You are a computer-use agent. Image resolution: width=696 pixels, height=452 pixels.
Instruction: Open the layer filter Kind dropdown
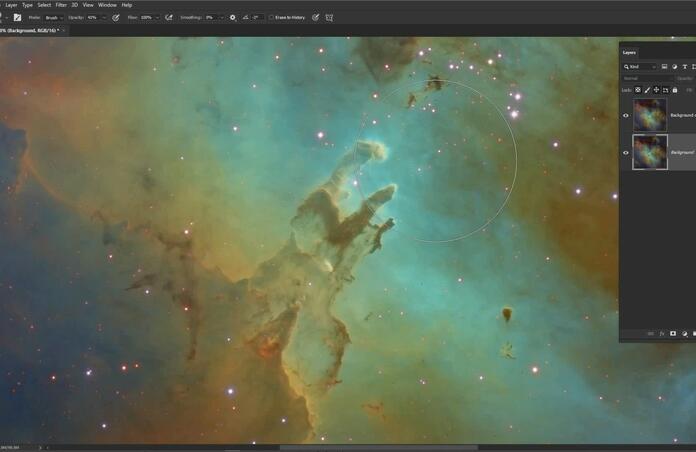[x=640, y=67]
